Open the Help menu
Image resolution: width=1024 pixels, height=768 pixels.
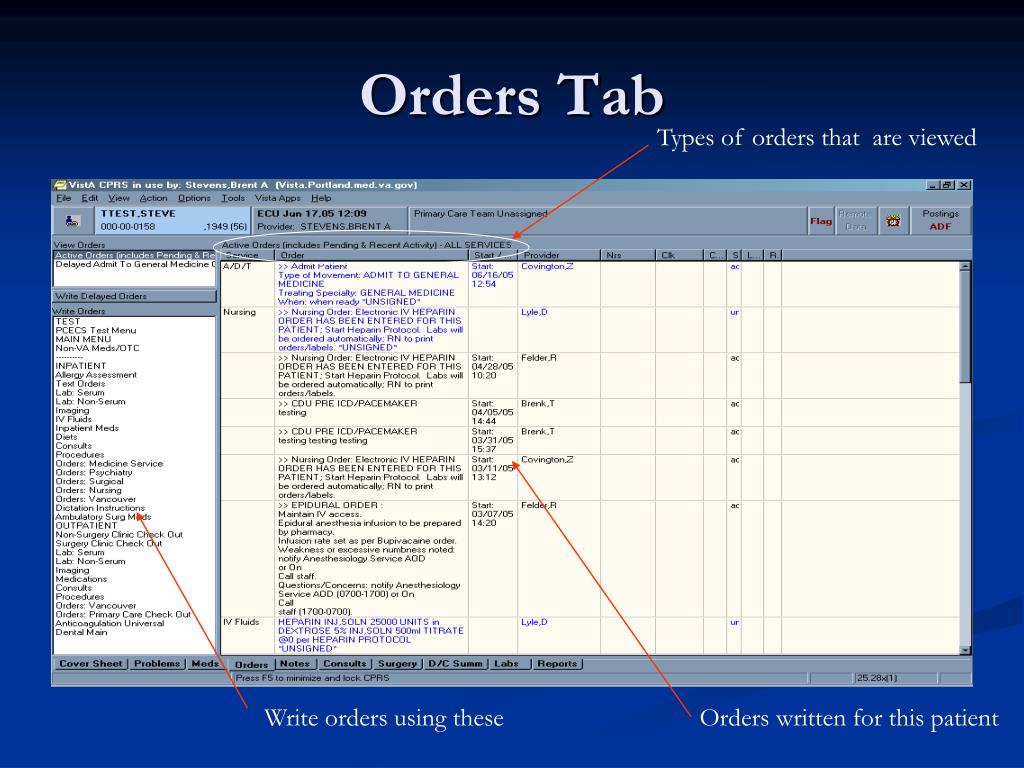(x=321, y=198)
